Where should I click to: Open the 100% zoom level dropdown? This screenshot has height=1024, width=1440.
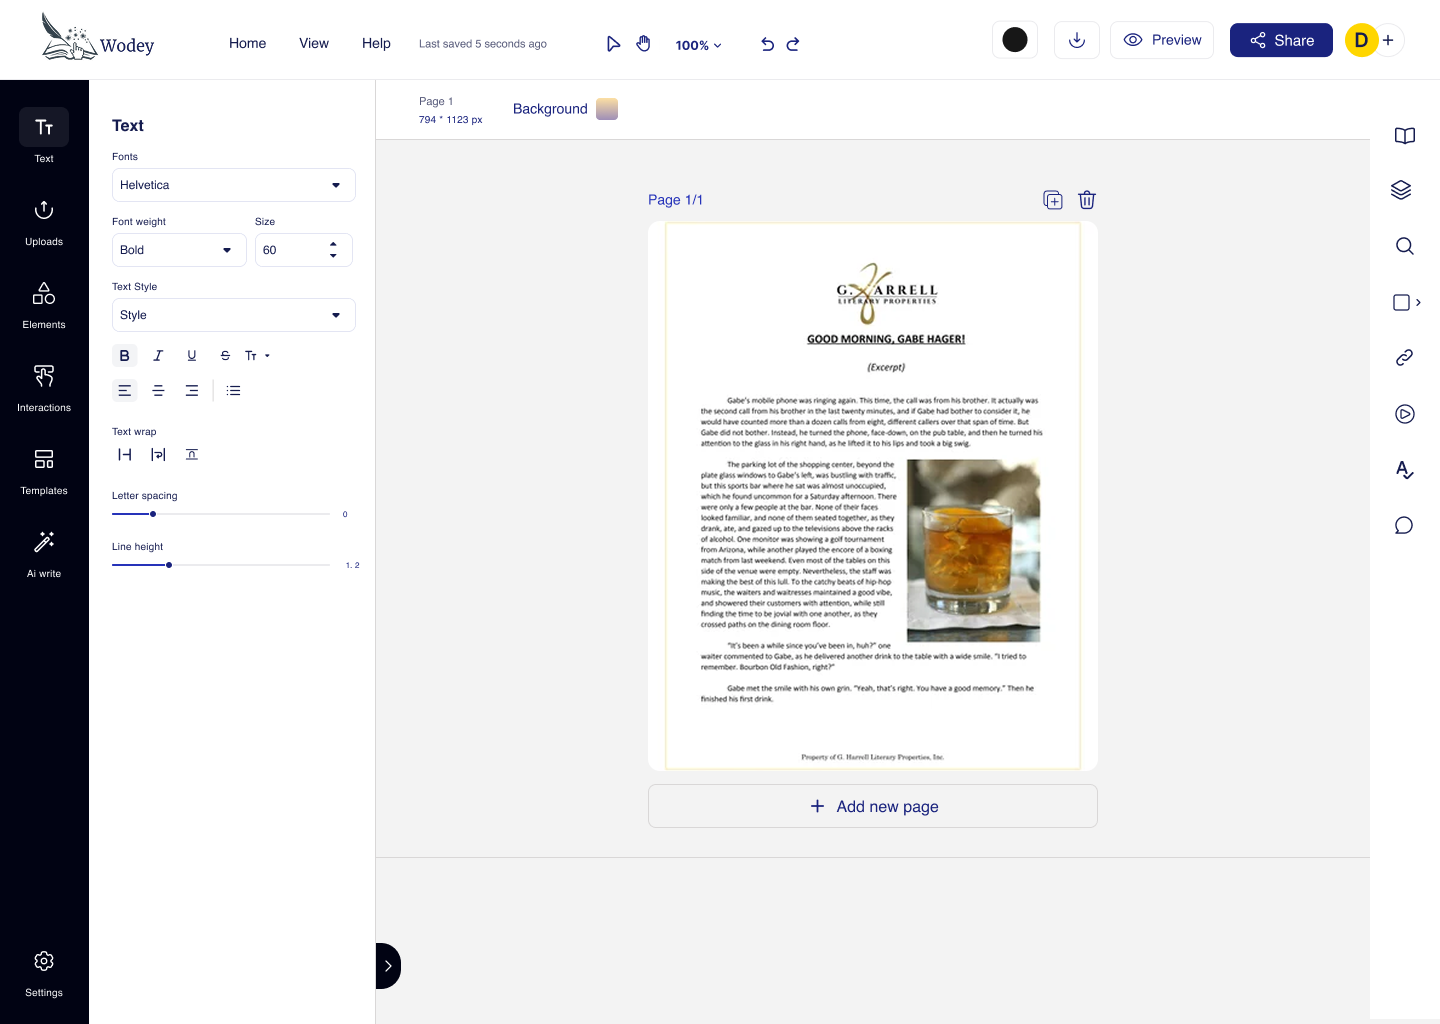(x=698, y=45)
